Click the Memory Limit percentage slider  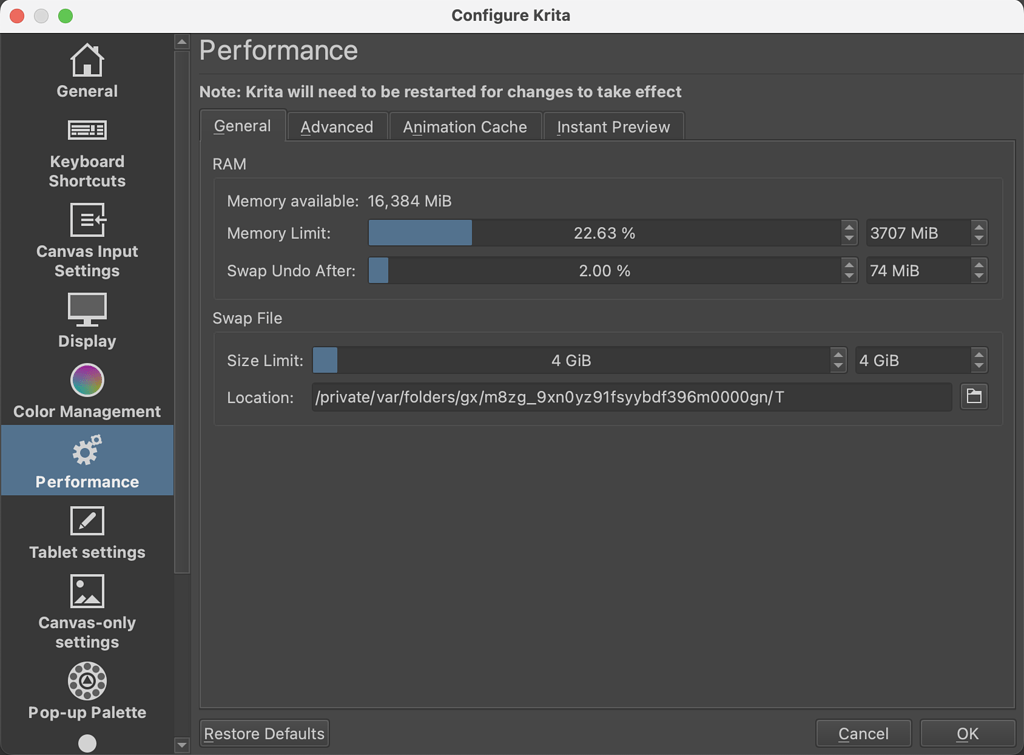coord(604,233)
